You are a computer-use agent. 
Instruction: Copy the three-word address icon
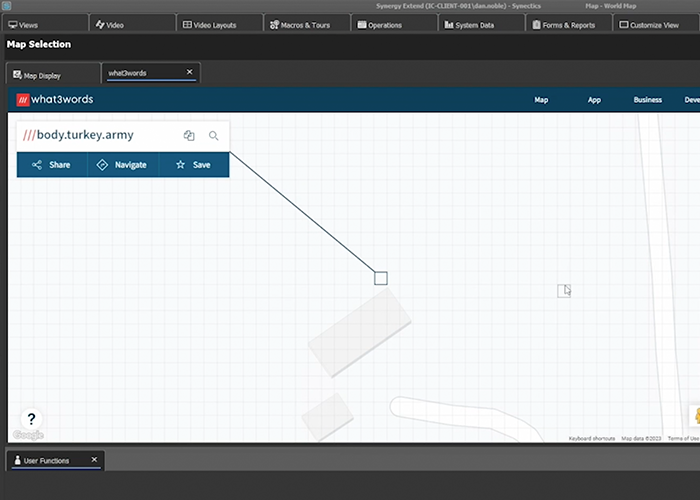(x=189, y=135)
